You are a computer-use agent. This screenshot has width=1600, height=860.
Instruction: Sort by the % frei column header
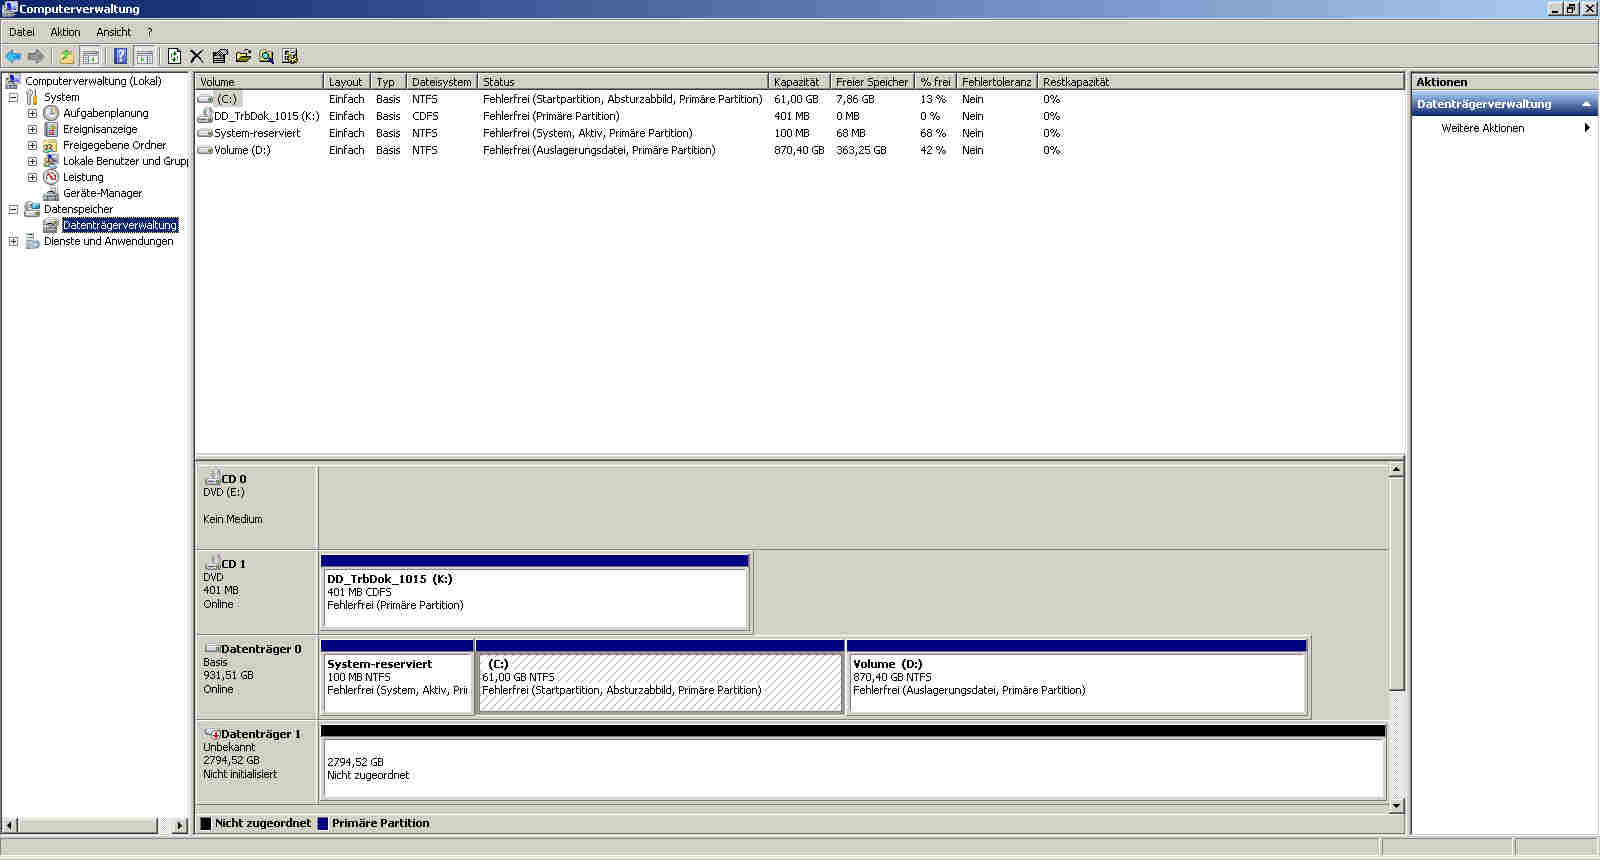pyautogui.click(x=935, y=82)
